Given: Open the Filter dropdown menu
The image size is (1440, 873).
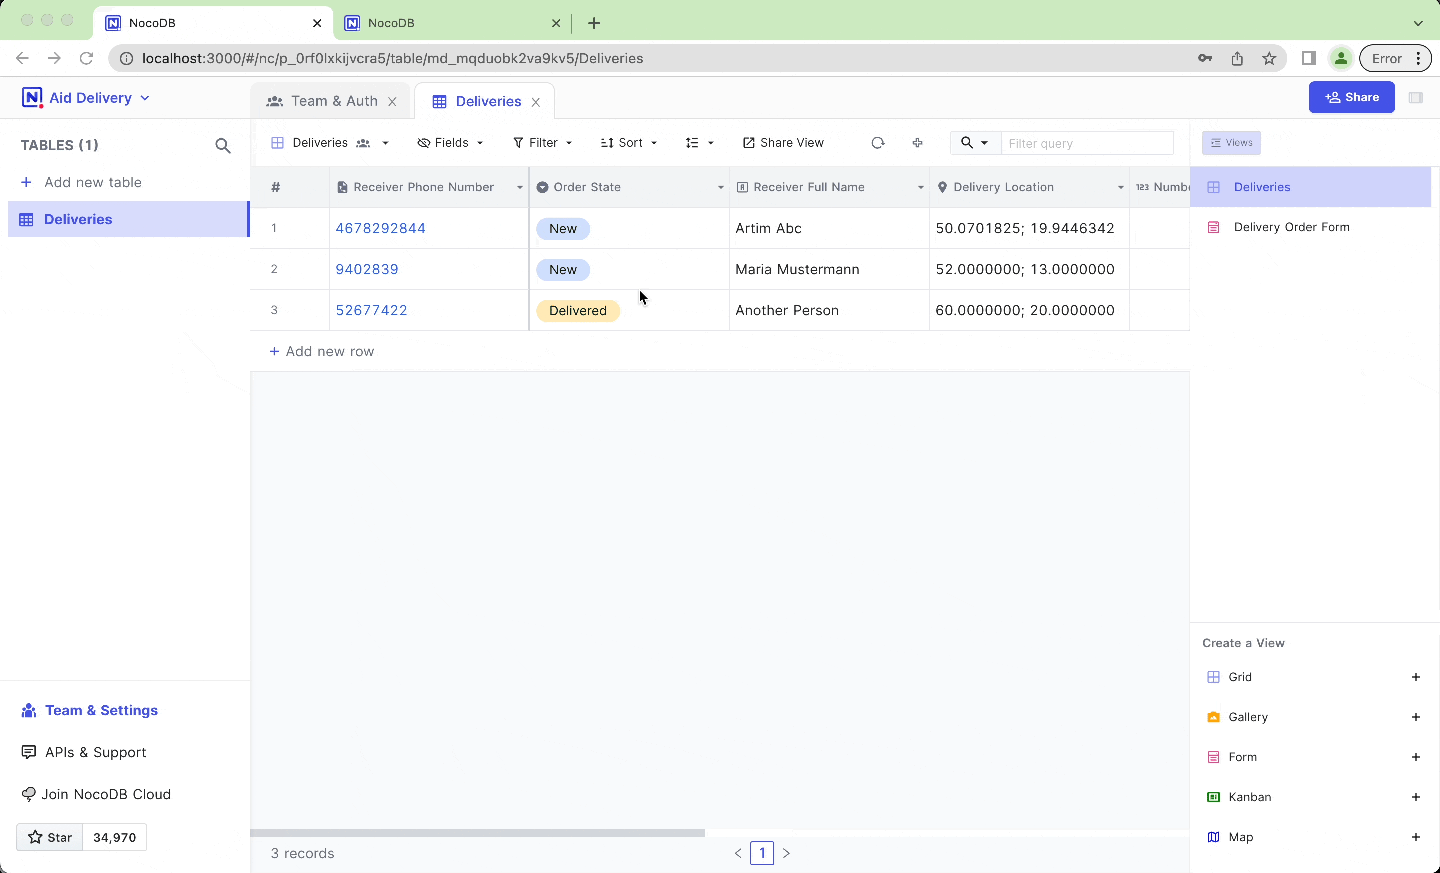Looking at the screenshot, I should [543, 143].
